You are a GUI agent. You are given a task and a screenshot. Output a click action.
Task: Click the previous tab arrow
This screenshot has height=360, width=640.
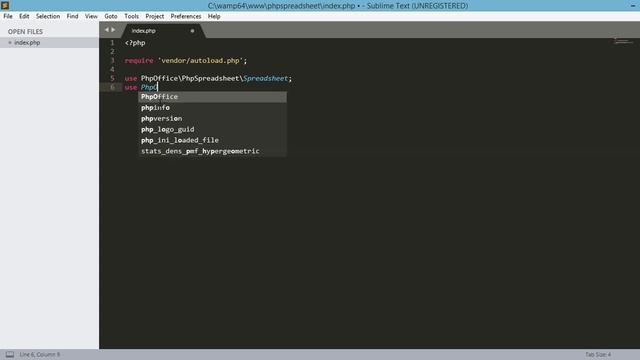107,30
